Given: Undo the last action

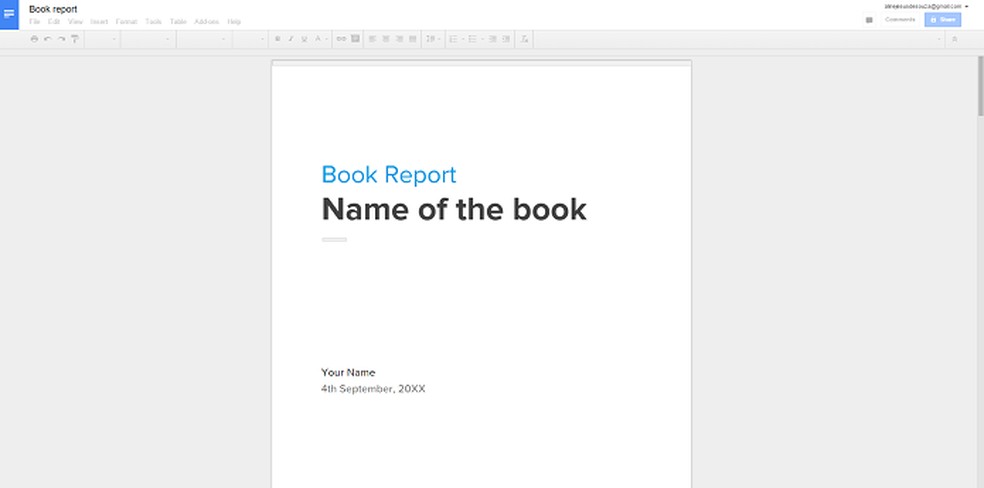Looking at the screenshot, I should [47, 39].
